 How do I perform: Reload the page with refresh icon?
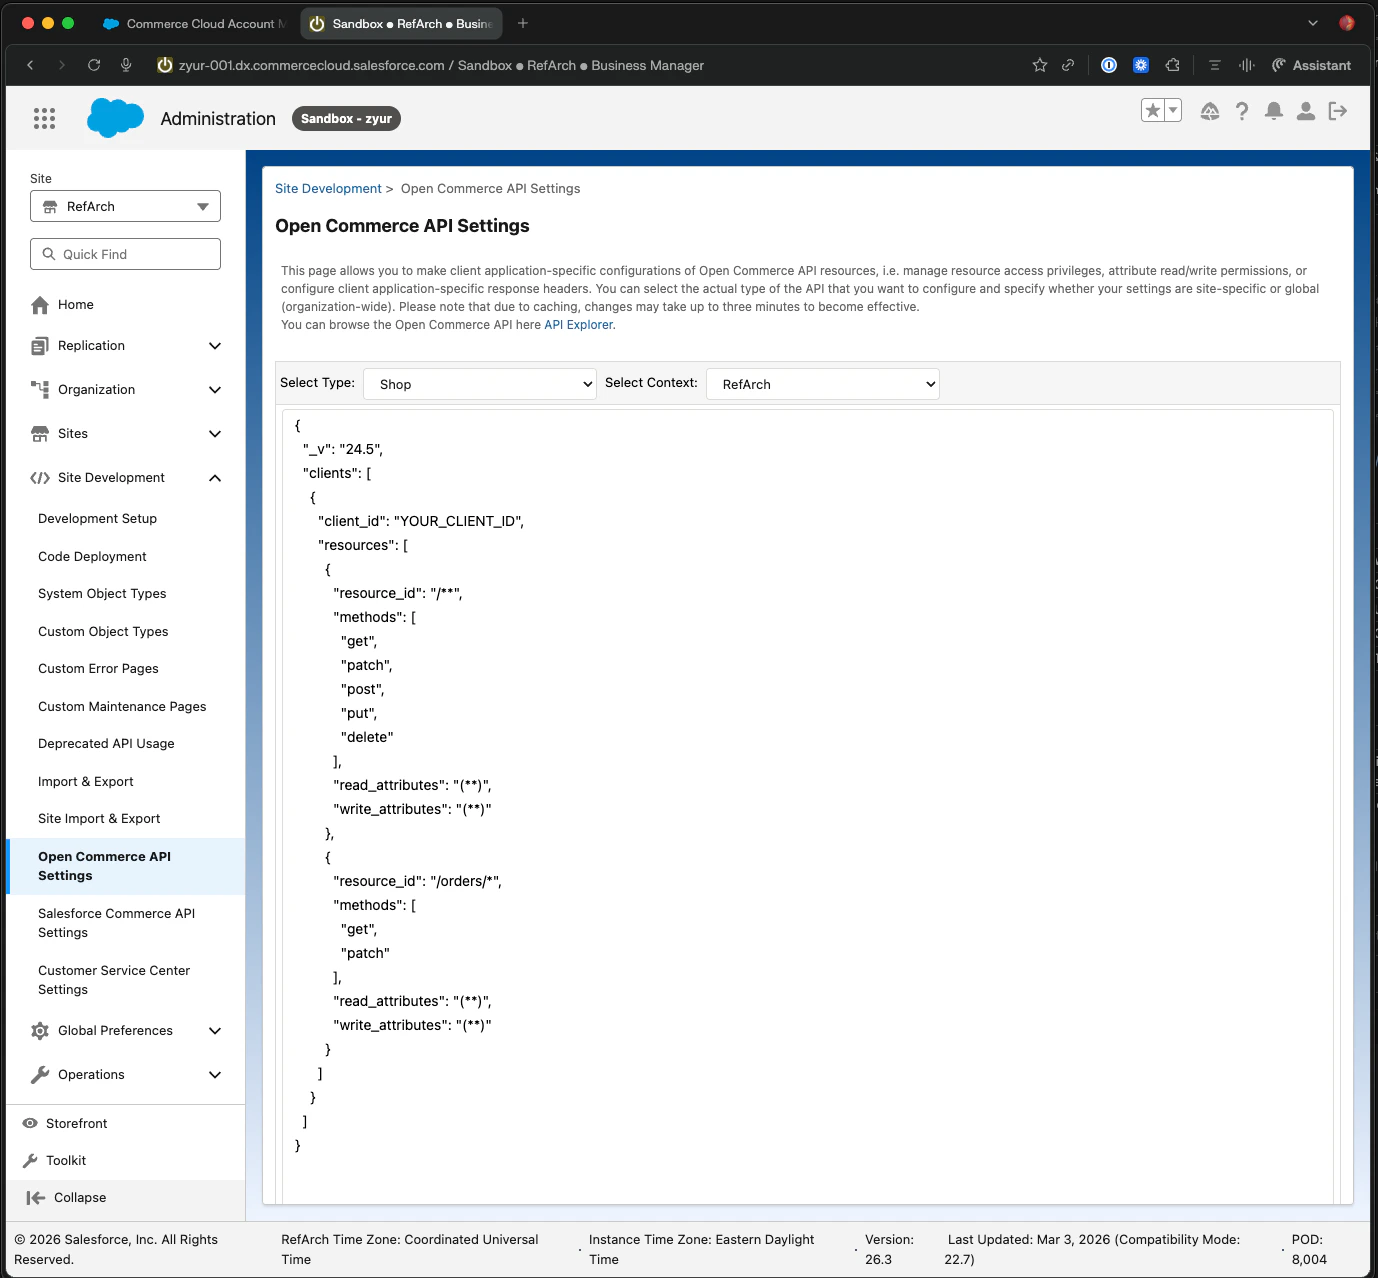point(94,65)
